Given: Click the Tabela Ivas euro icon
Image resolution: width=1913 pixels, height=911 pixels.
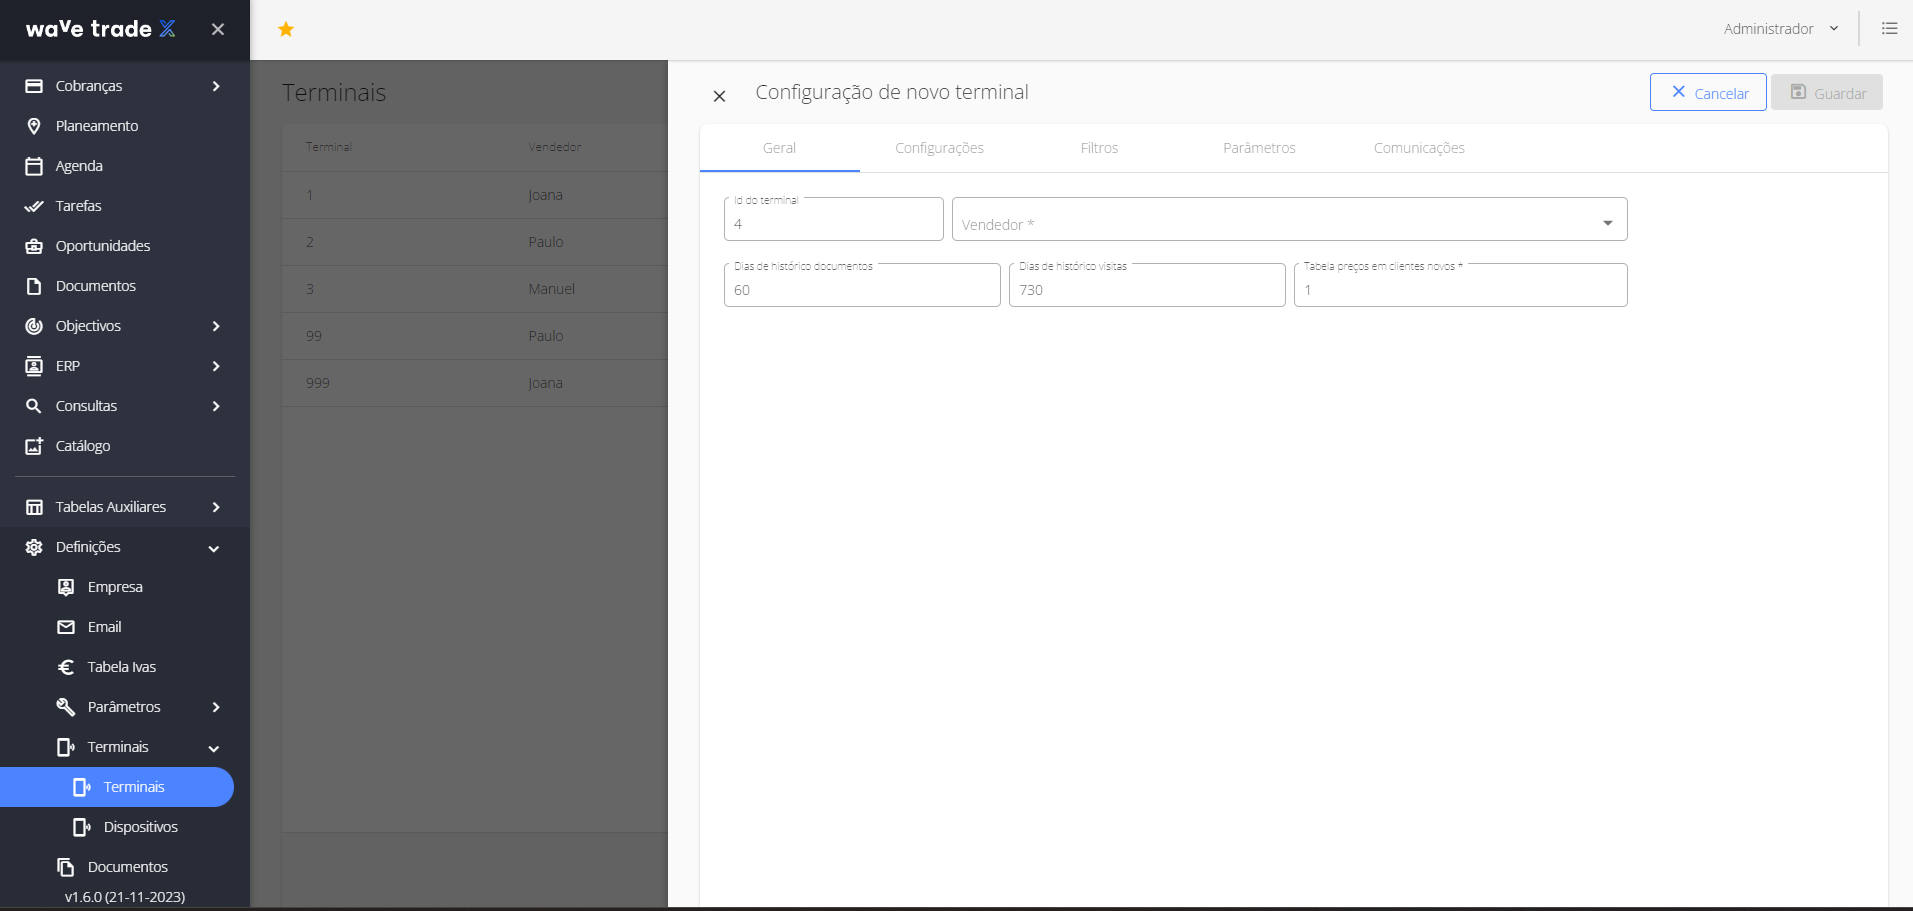Looking at the screenshot, I should (66, 667).
